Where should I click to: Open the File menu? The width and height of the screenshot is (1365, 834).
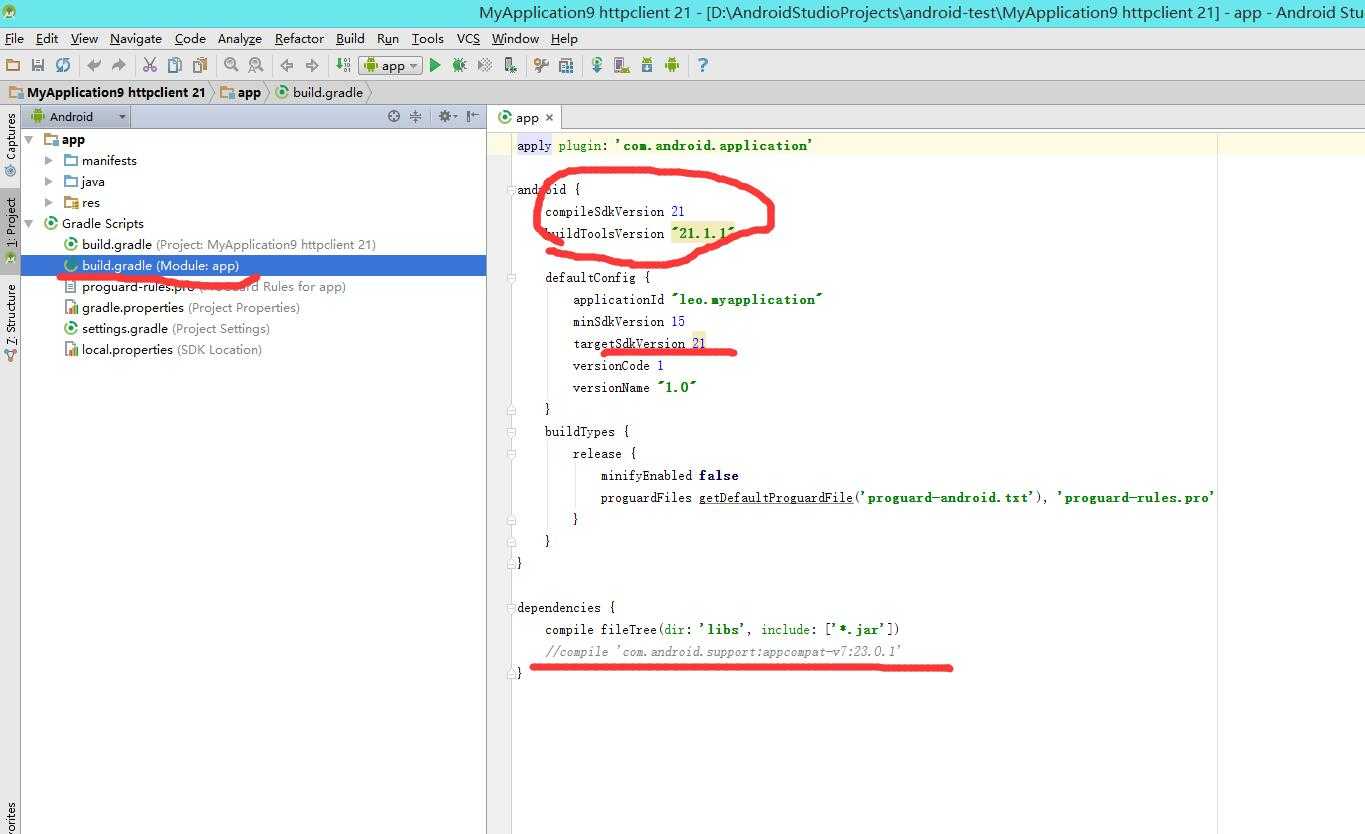pos(14,38)
